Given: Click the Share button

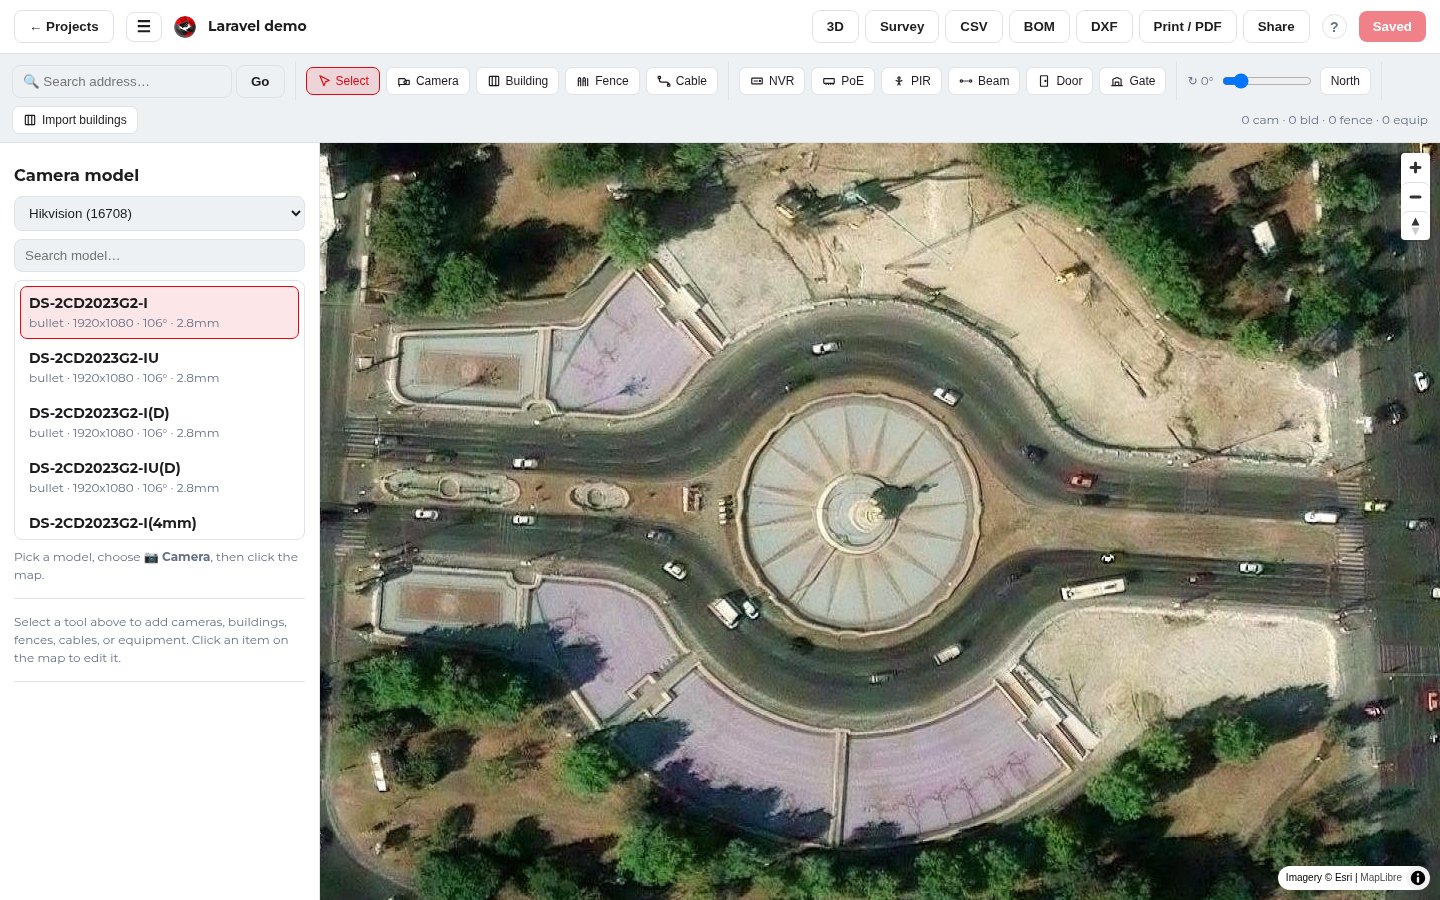Looking at the screenshot, I should click(x=1276, y=27).
